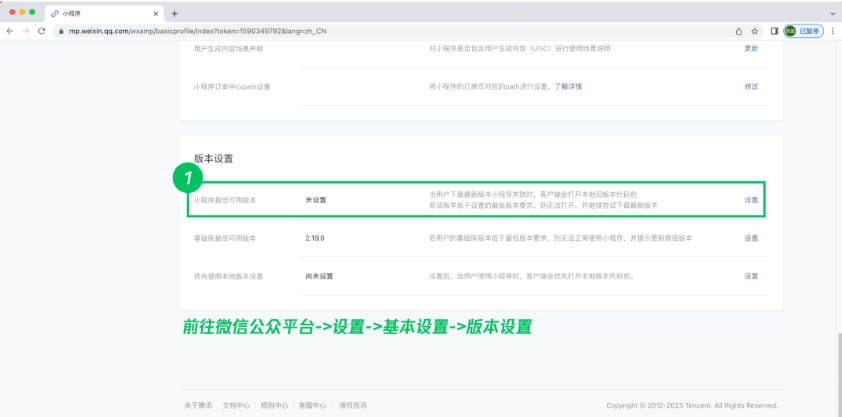Viewport: 842px width, 417px height.
Task: Click the 版本设置 section heading
Action: (213, 159)
